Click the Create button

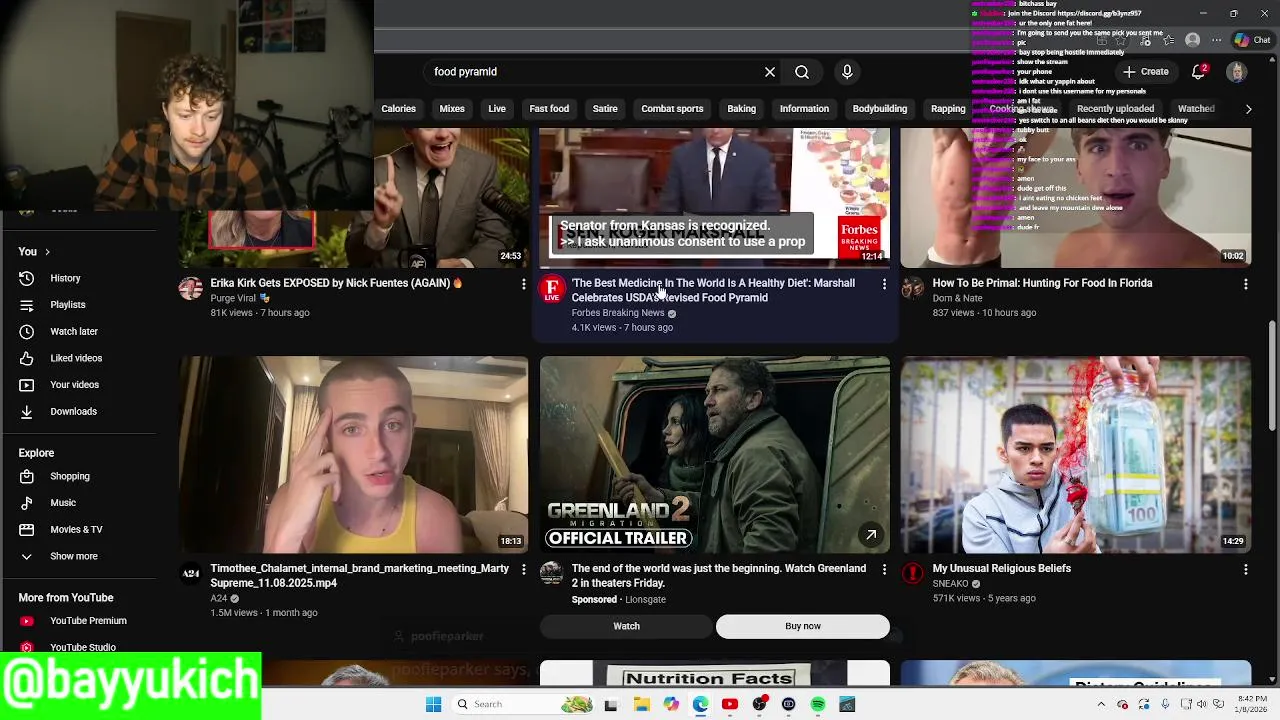1145,72
